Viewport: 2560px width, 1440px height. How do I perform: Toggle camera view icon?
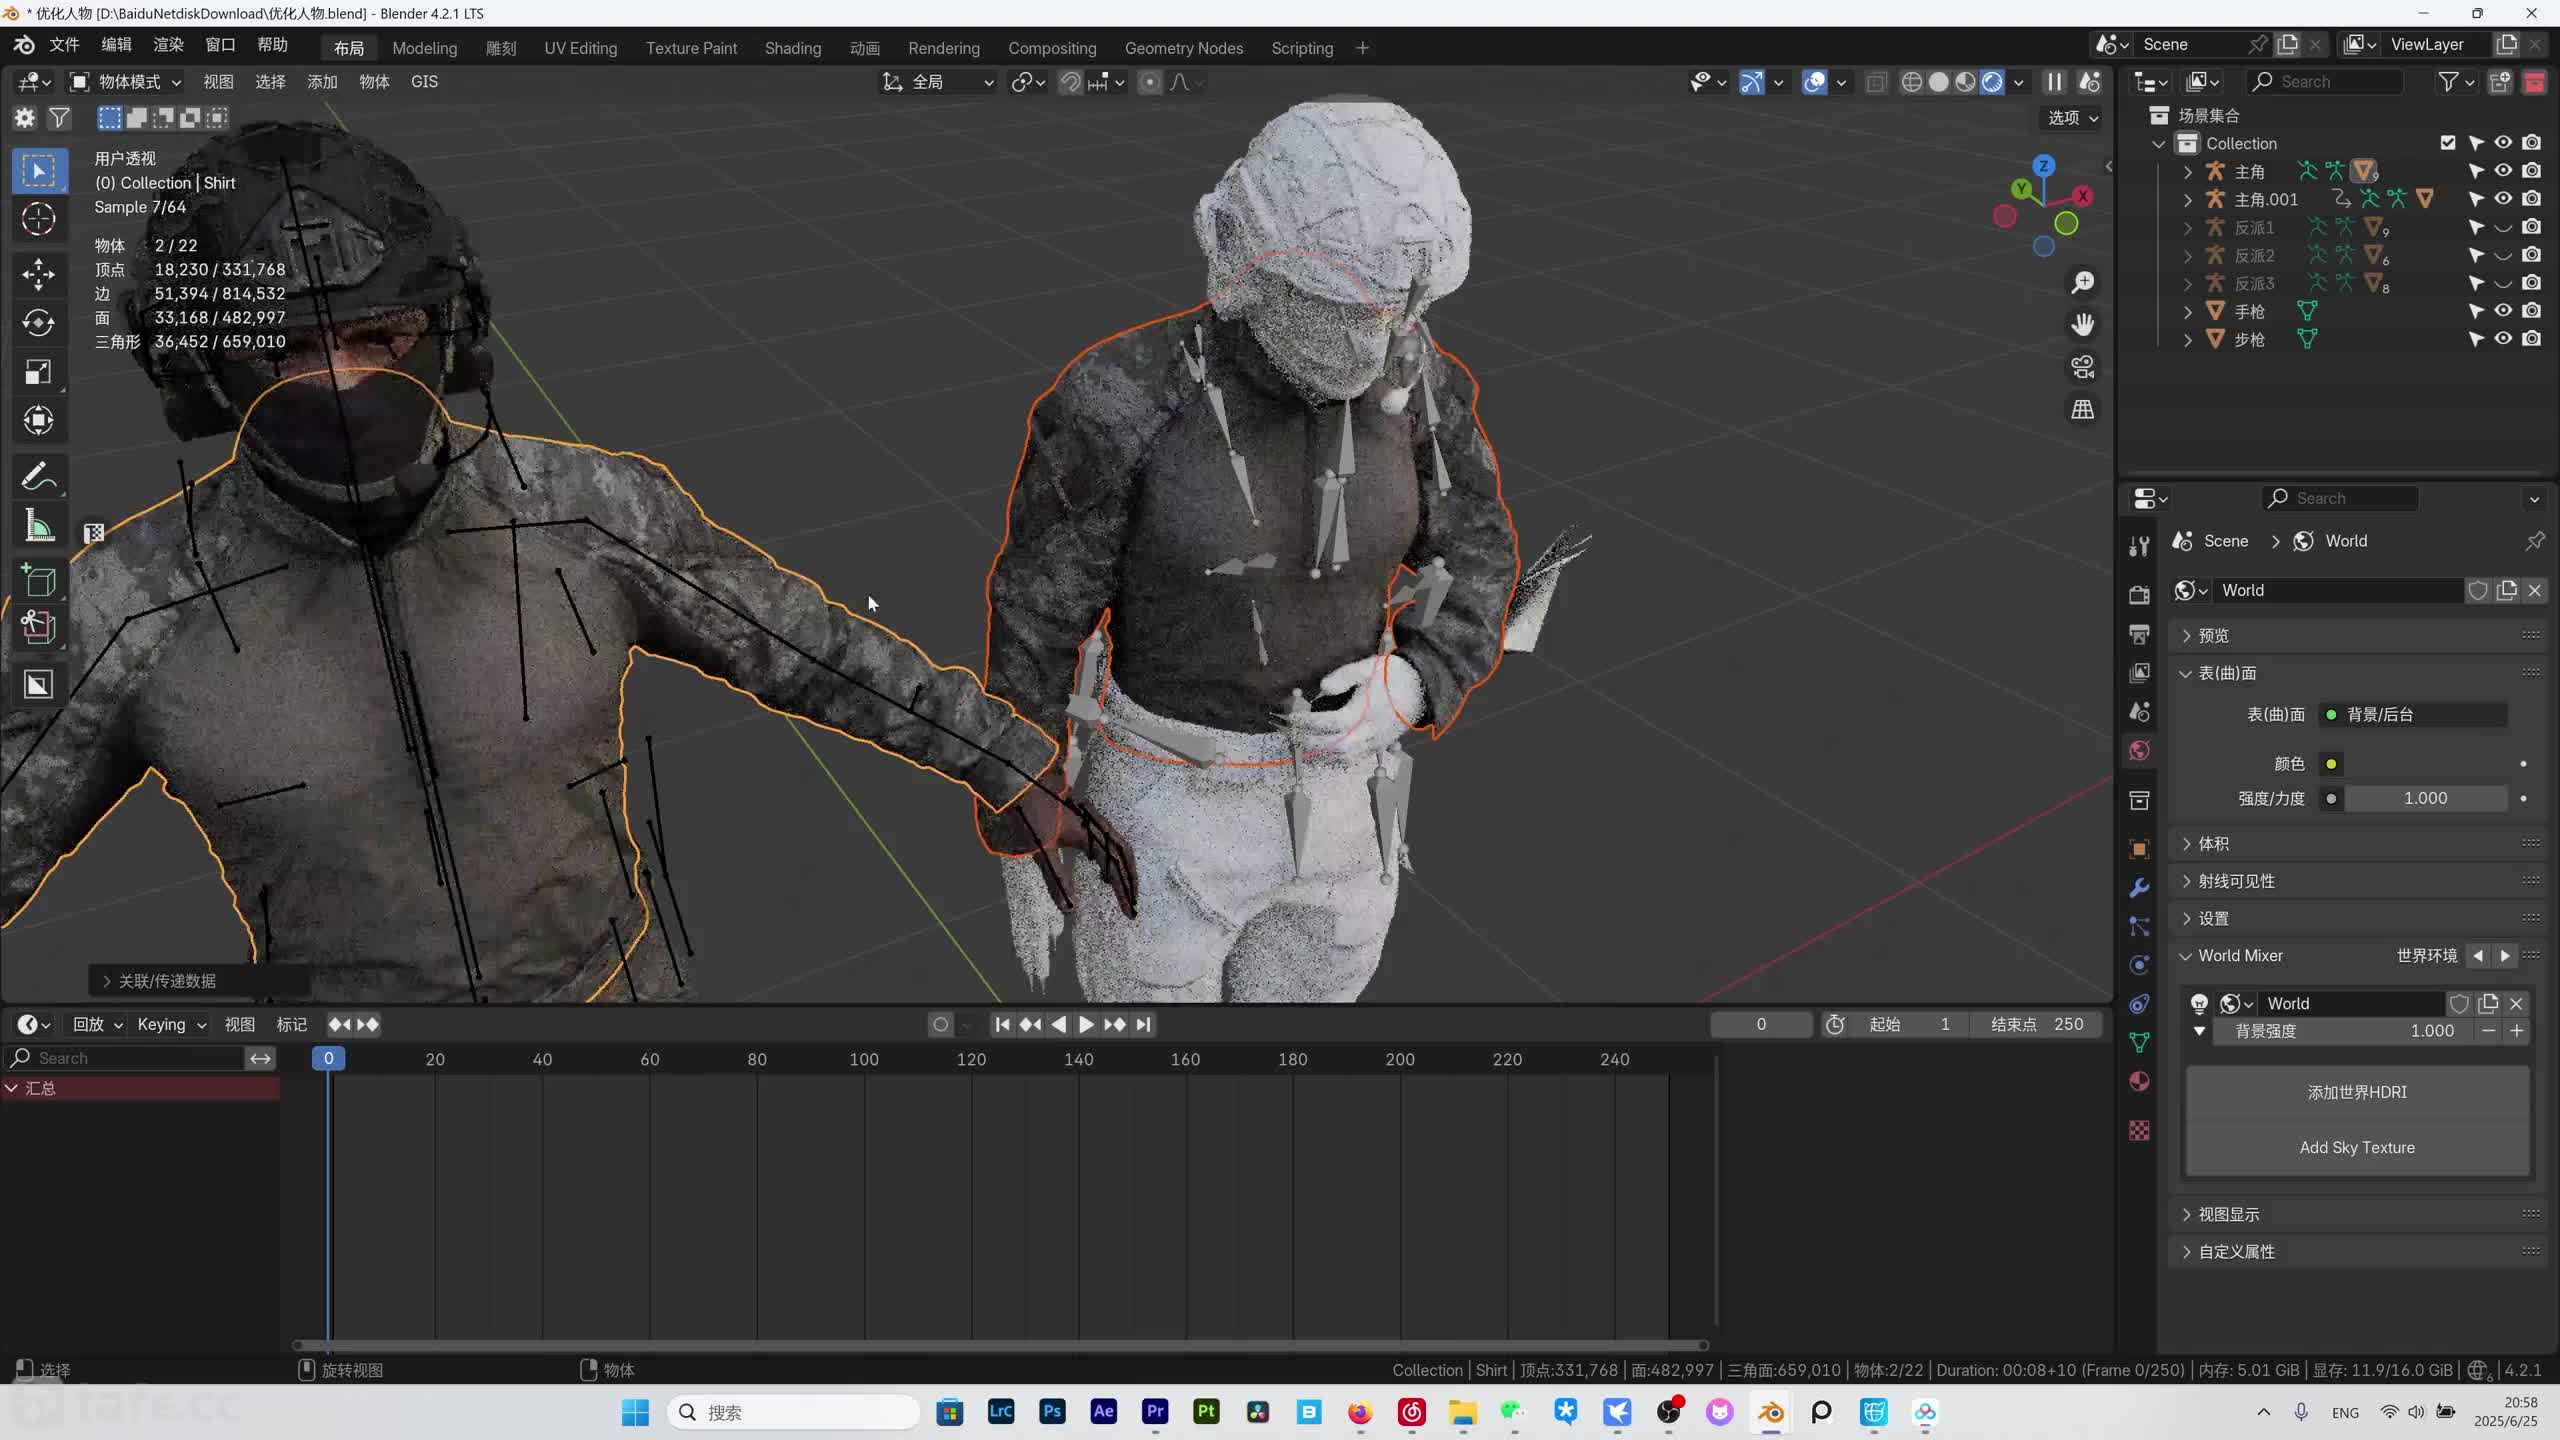tap(2083, 367)
